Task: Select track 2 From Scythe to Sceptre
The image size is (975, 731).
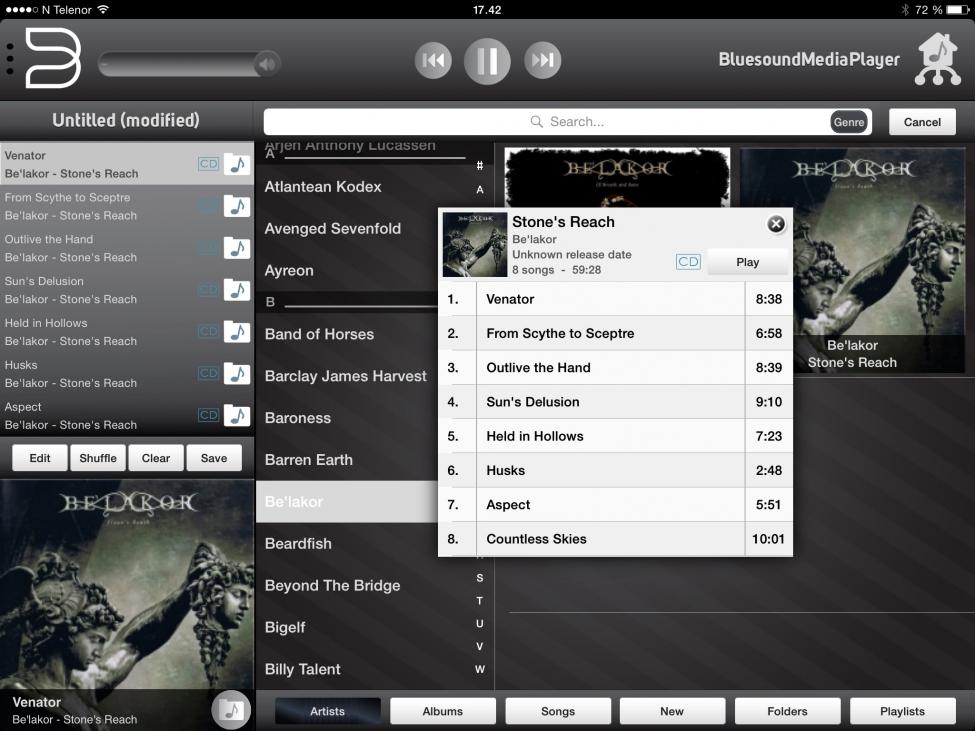Action: pos(615,333)
